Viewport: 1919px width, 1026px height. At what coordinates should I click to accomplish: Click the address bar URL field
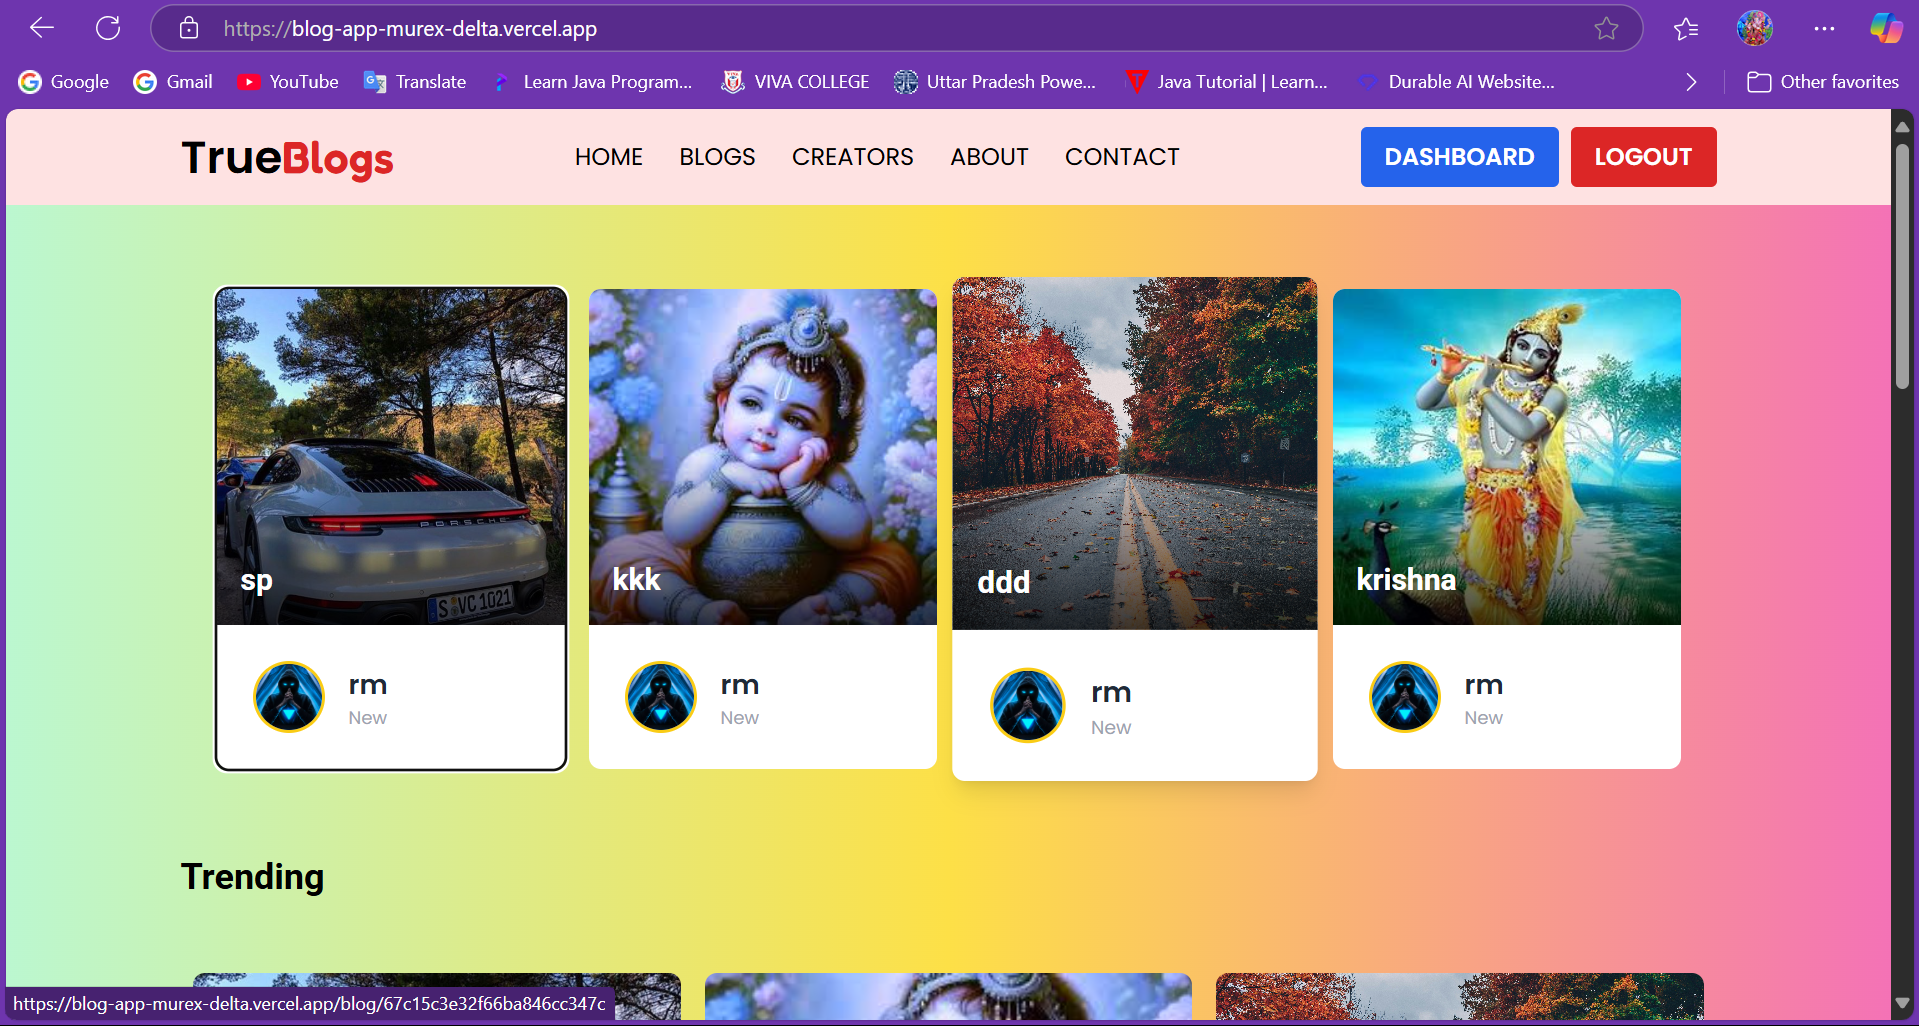[x=896, y=28]
